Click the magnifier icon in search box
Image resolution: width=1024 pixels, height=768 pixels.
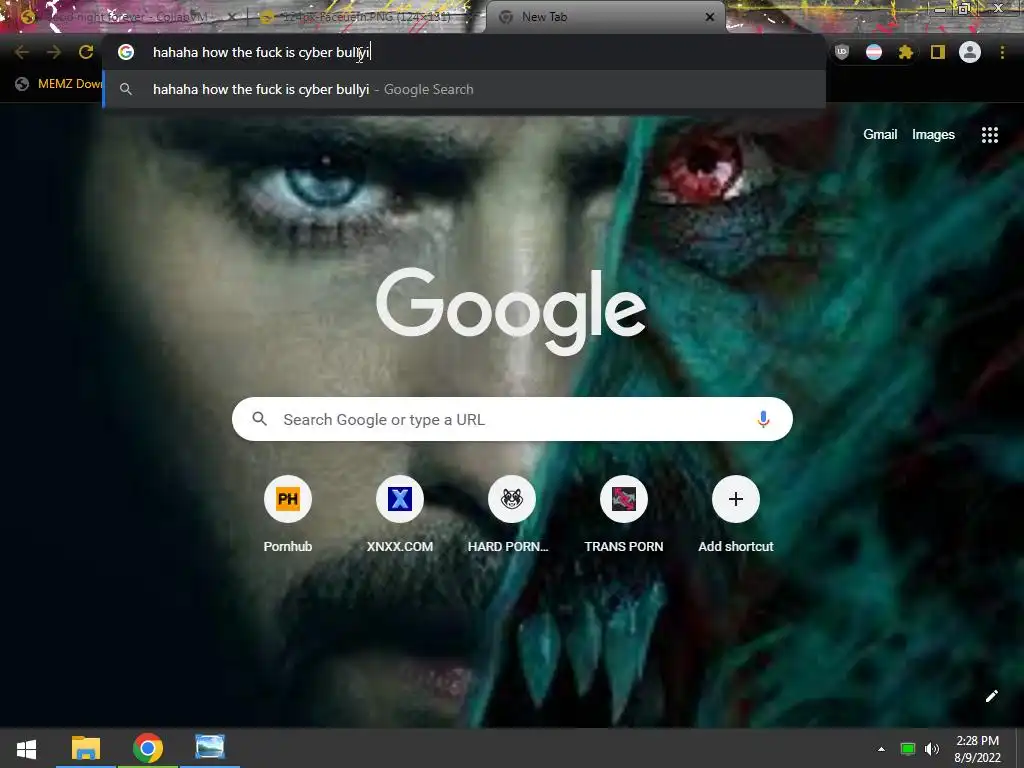pyautogui.click(x=260, y=419)
